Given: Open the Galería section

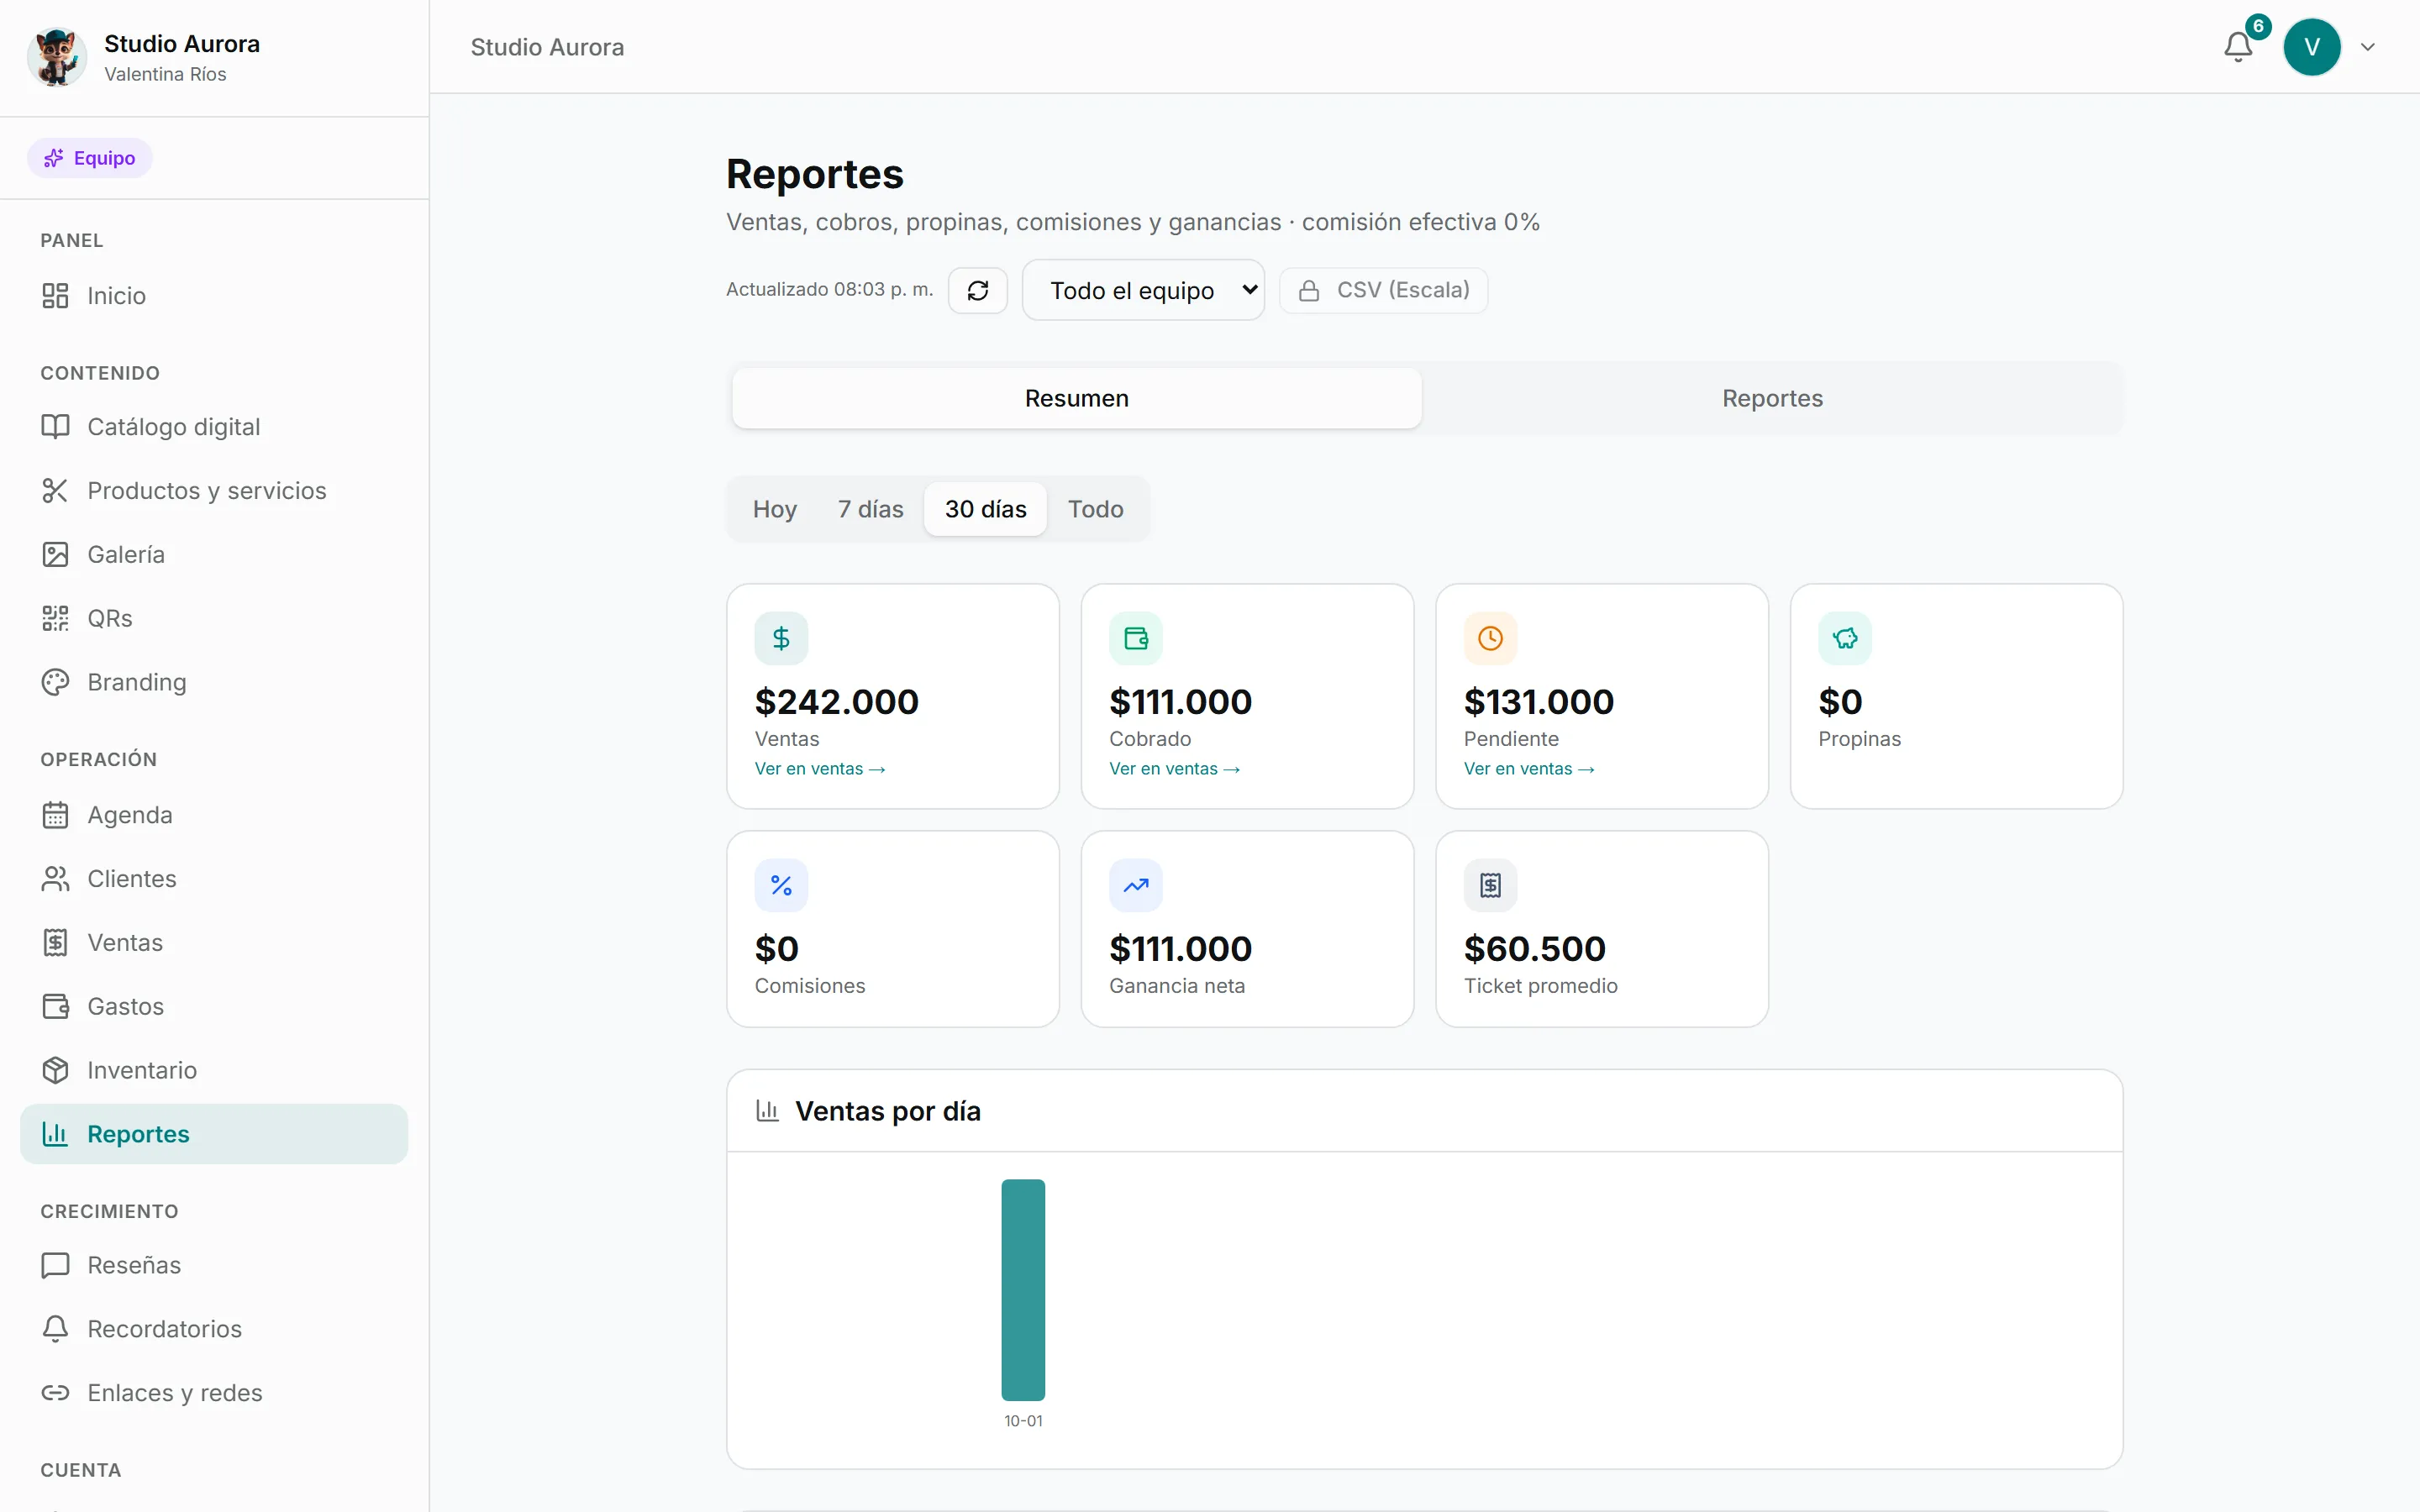Looking at the screenshot, I should pos(214,555).
